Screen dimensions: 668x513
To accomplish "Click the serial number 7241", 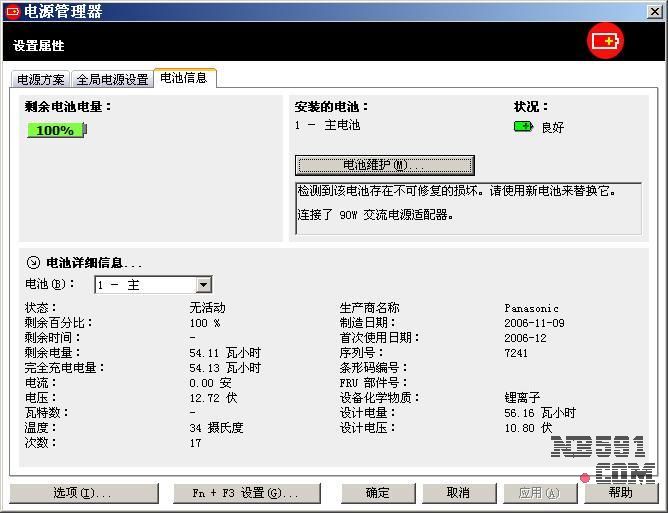I will [x=516, y=353].
